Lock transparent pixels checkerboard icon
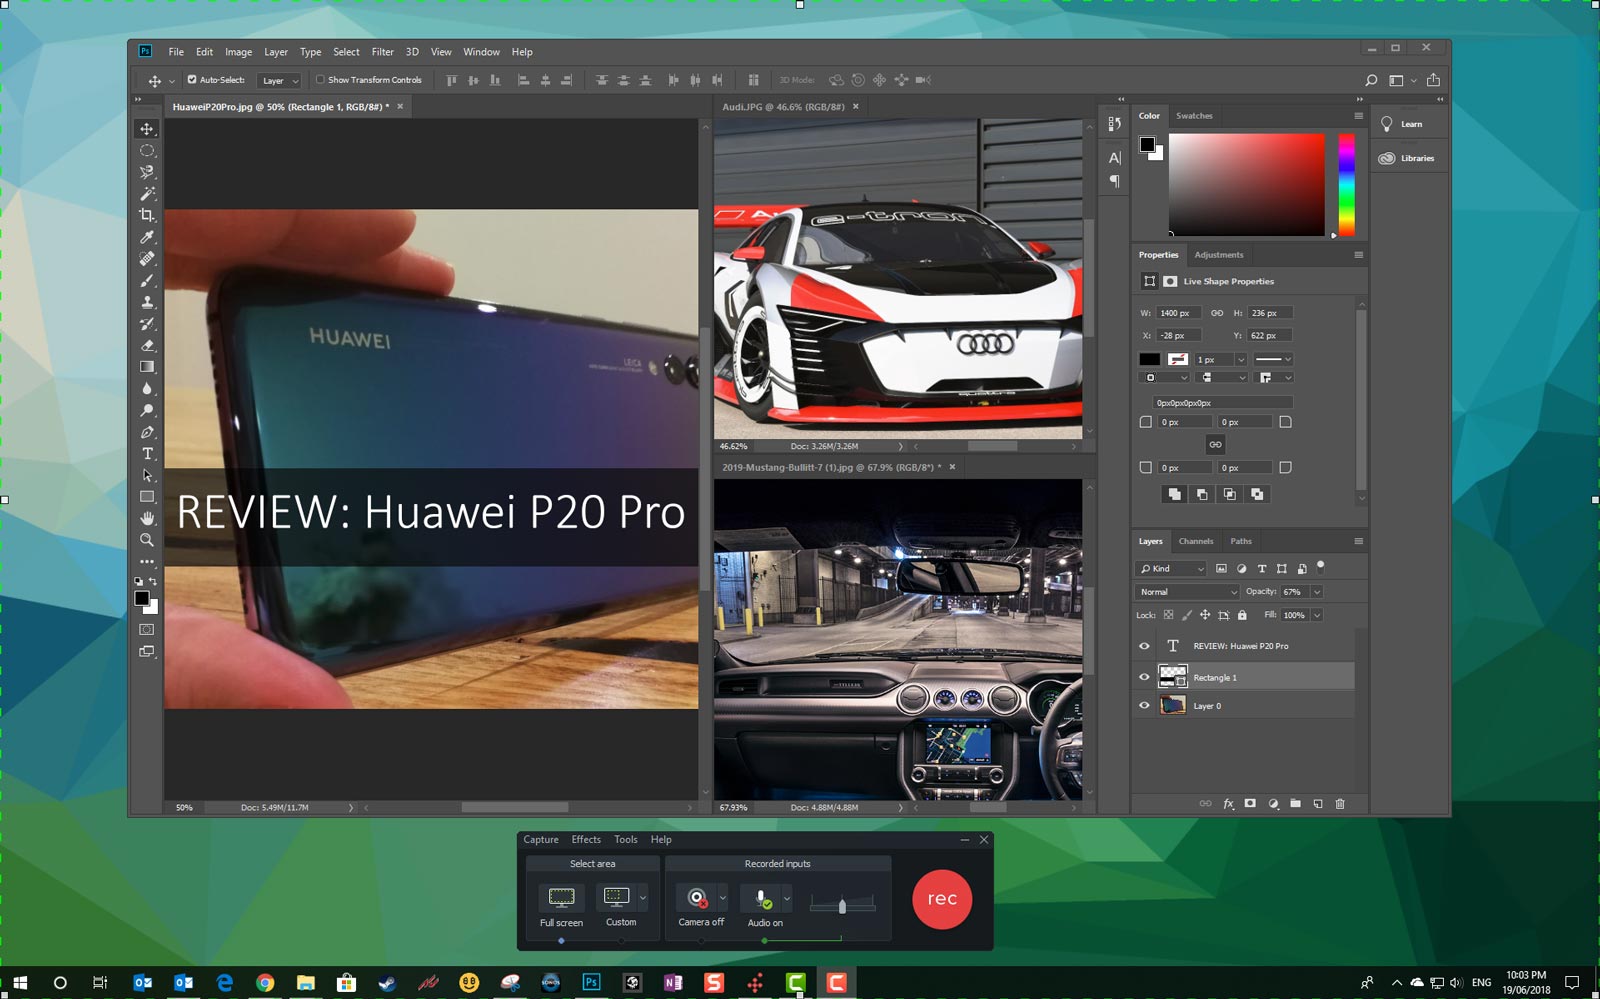 click(x=1168, y=615)
